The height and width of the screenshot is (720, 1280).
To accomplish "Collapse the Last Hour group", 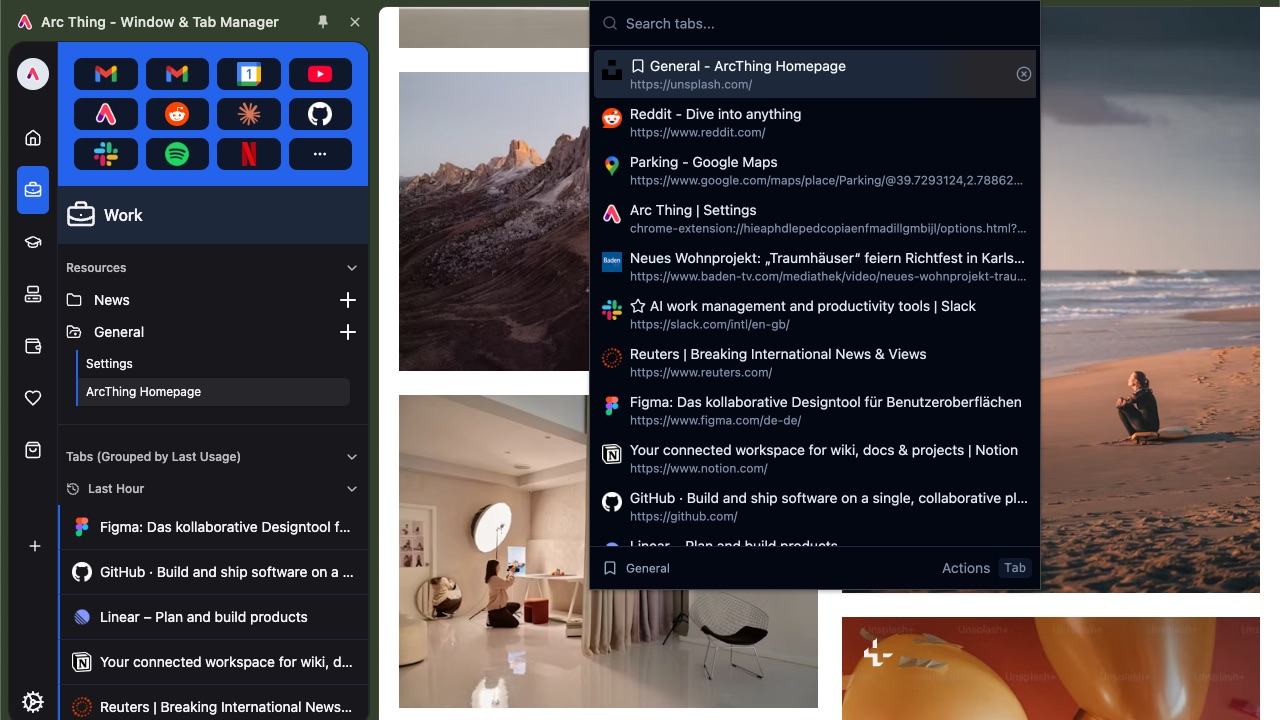I will click(352, 489).
